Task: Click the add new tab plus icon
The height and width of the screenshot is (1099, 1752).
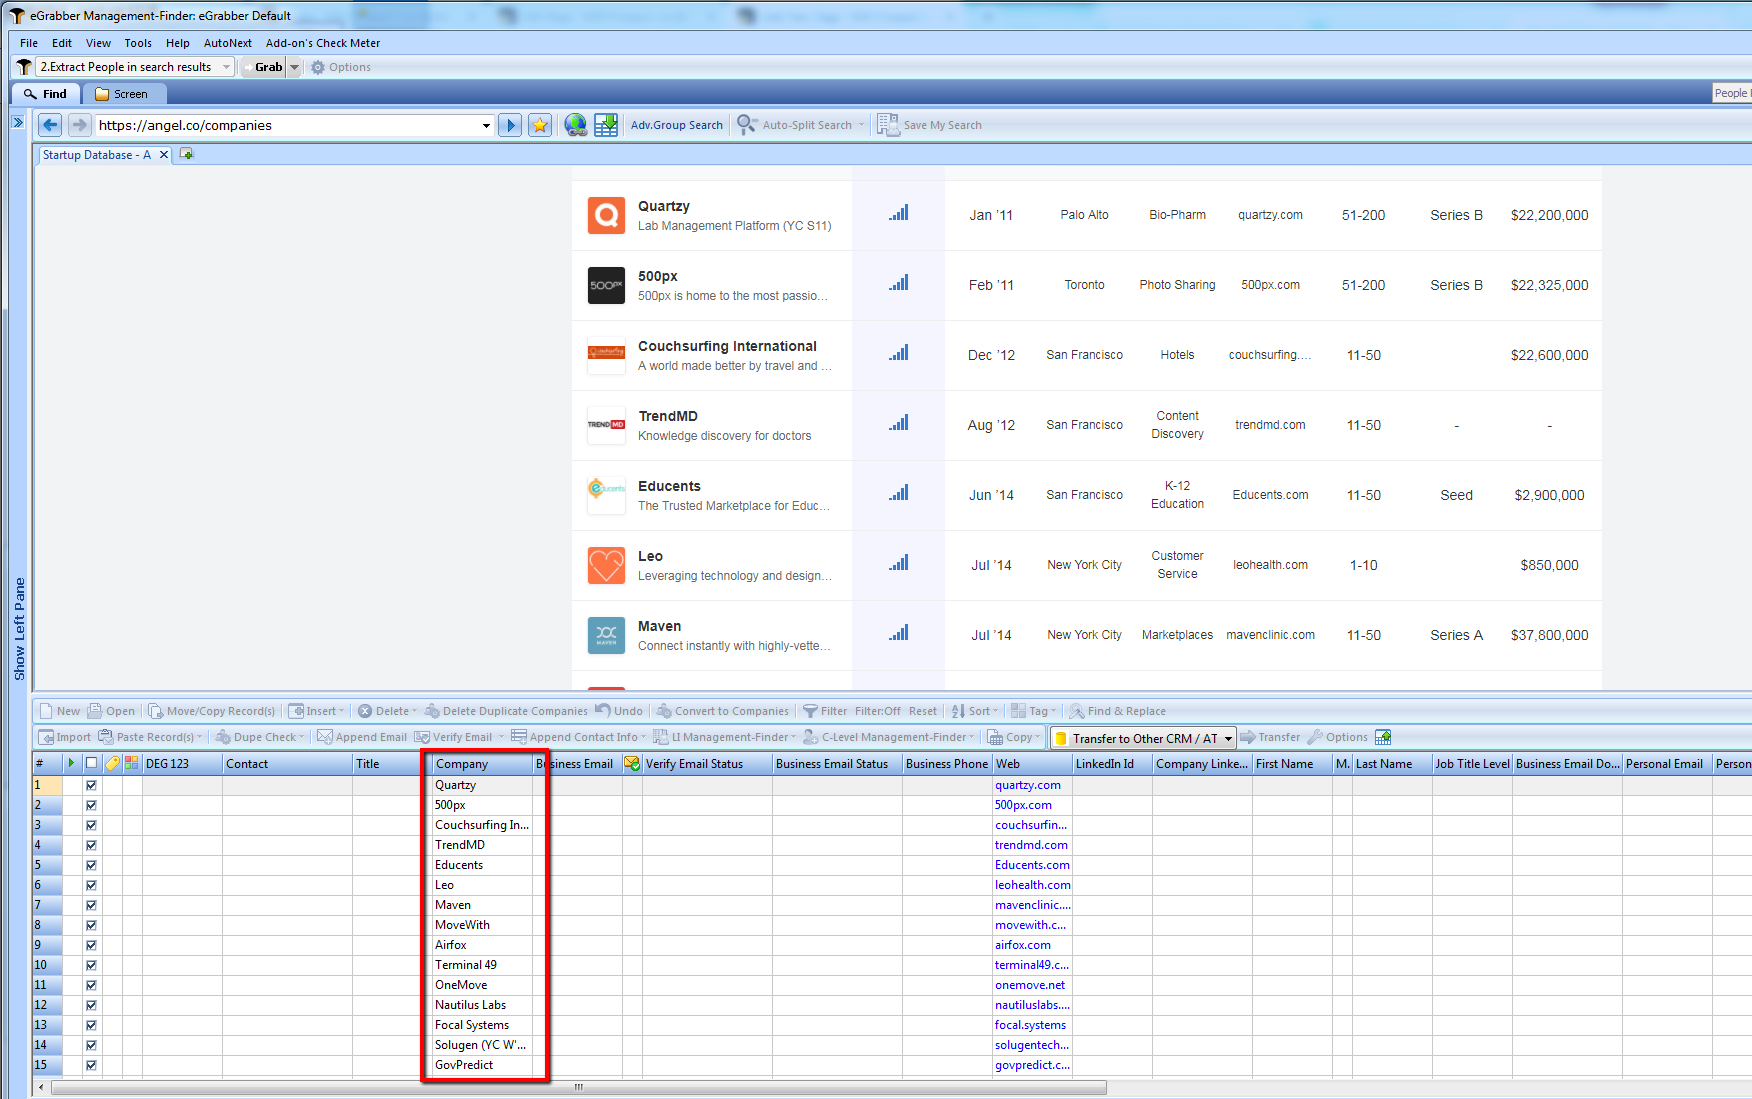Action: 186,154
